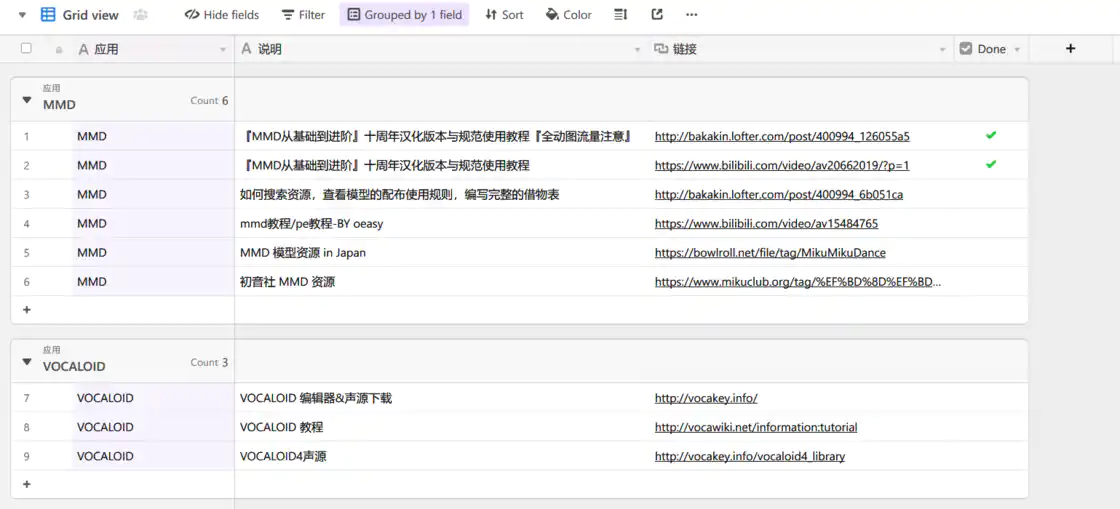Select cell 'MMD 模型资源 in Japan'
This screenshot has height=509, width=1120.
click(x=441, y=253)
